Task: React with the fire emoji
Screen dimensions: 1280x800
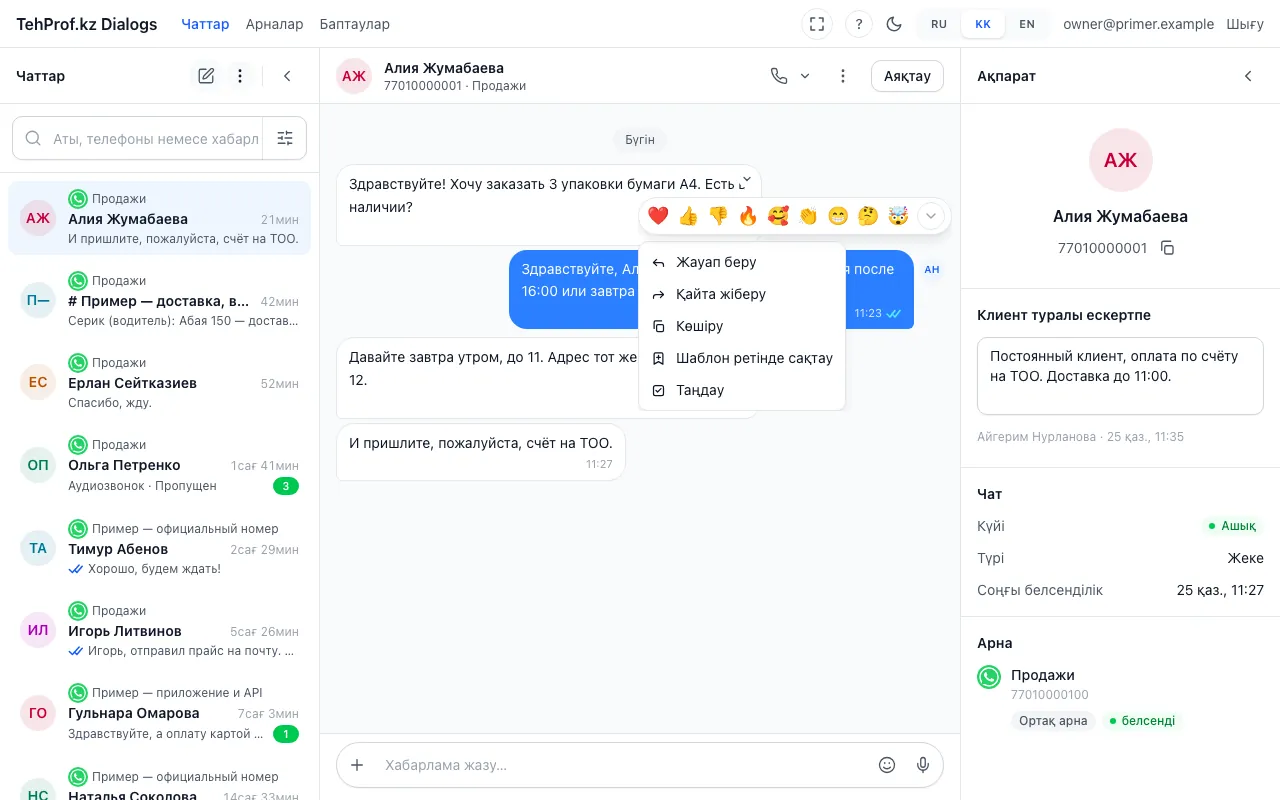Action: [x=748, y=215]
